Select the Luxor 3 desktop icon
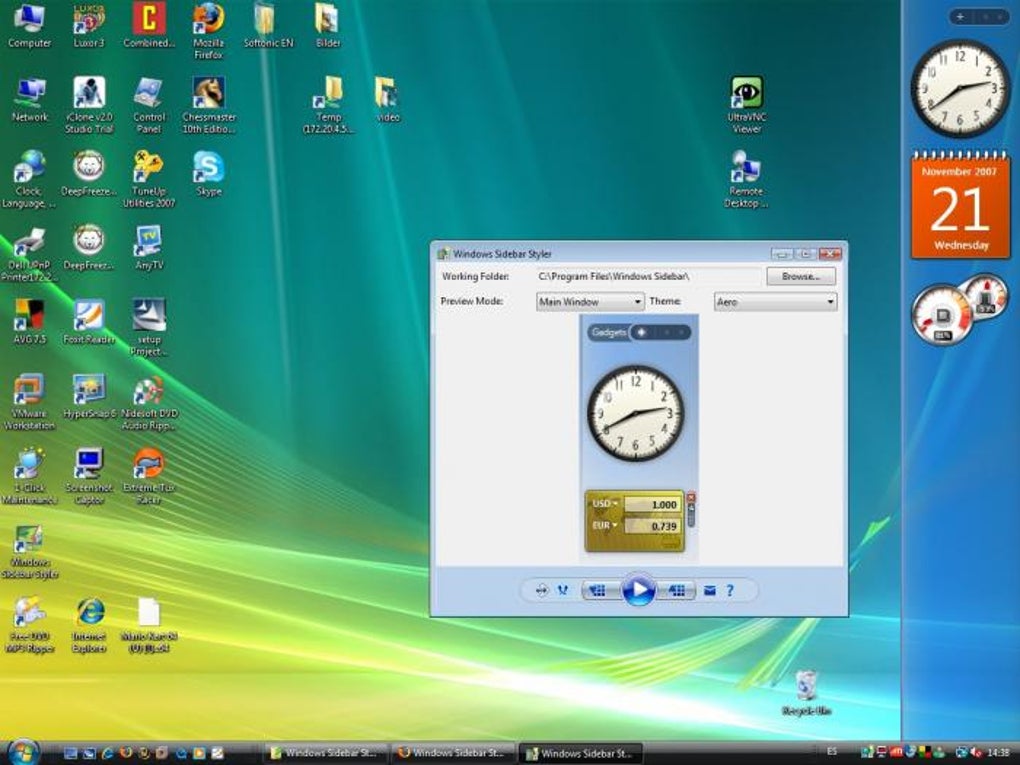 coord(89,26)
